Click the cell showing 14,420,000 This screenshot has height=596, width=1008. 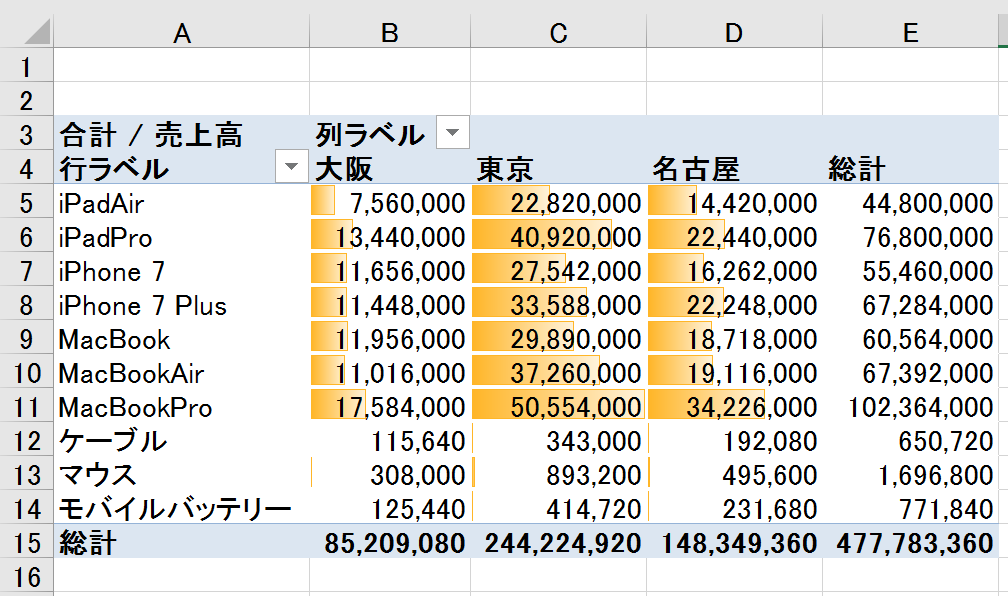[x=734, y=201]
